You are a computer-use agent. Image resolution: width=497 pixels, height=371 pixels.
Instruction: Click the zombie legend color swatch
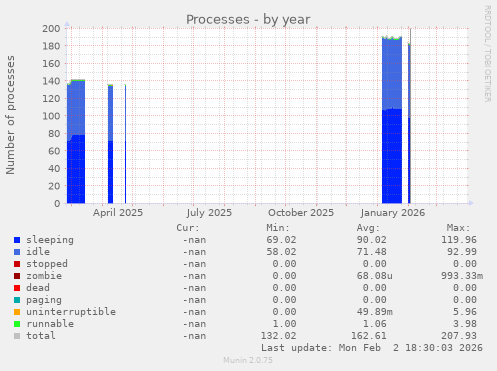[x=17, y=276]
